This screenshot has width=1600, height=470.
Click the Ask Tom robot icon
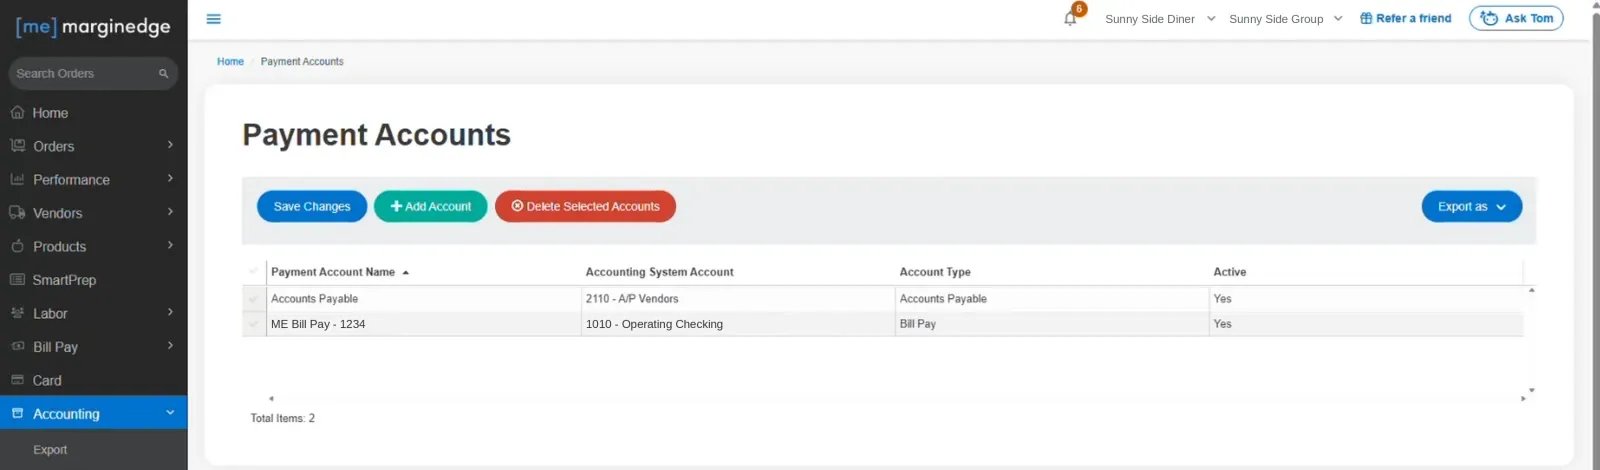click(x=1489, y=18)
